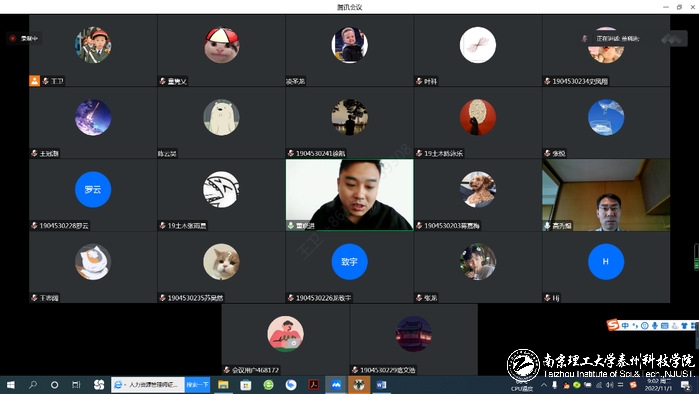Screen dimensions: 699x394
Task: Click the taskbar clock showing 2022/11/1
Action: coord(658,385)
